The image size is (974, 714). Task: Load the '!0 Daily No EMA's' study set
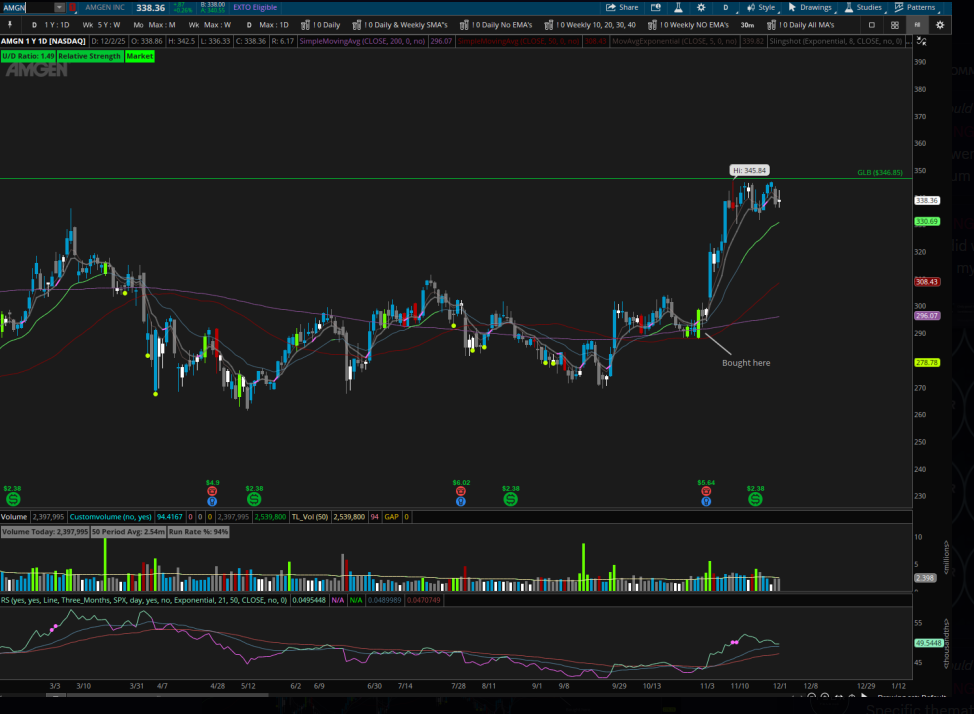(496, 25)
